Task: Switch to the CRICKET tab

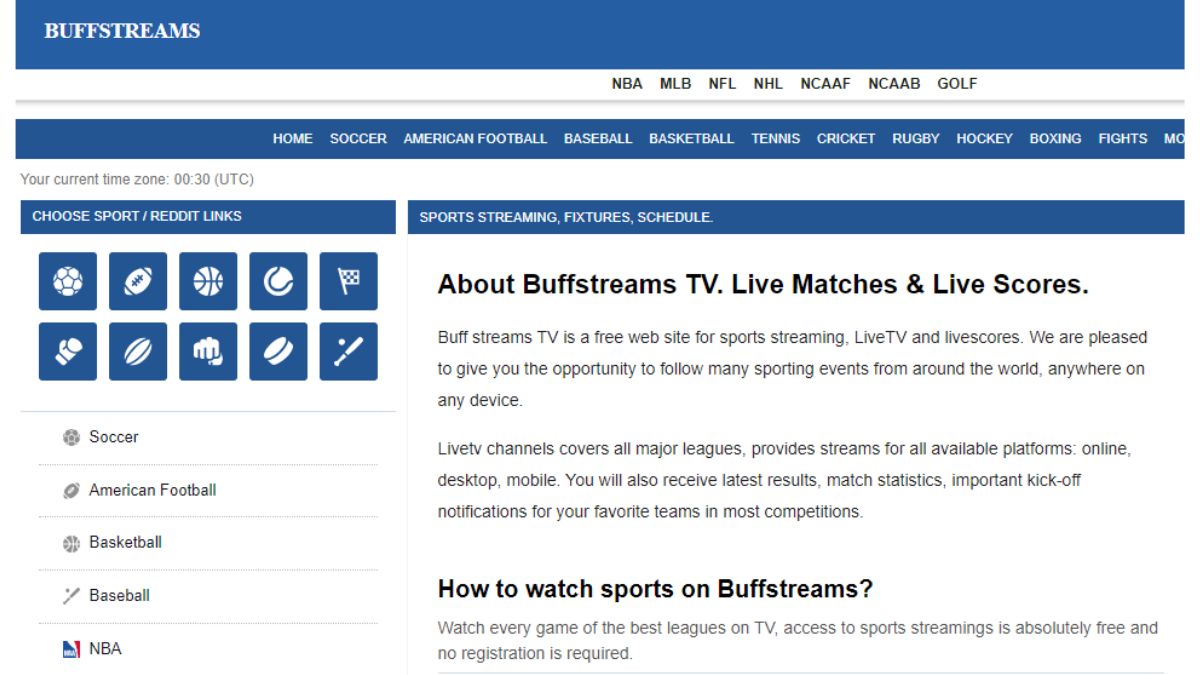Action: coord(845,138)
